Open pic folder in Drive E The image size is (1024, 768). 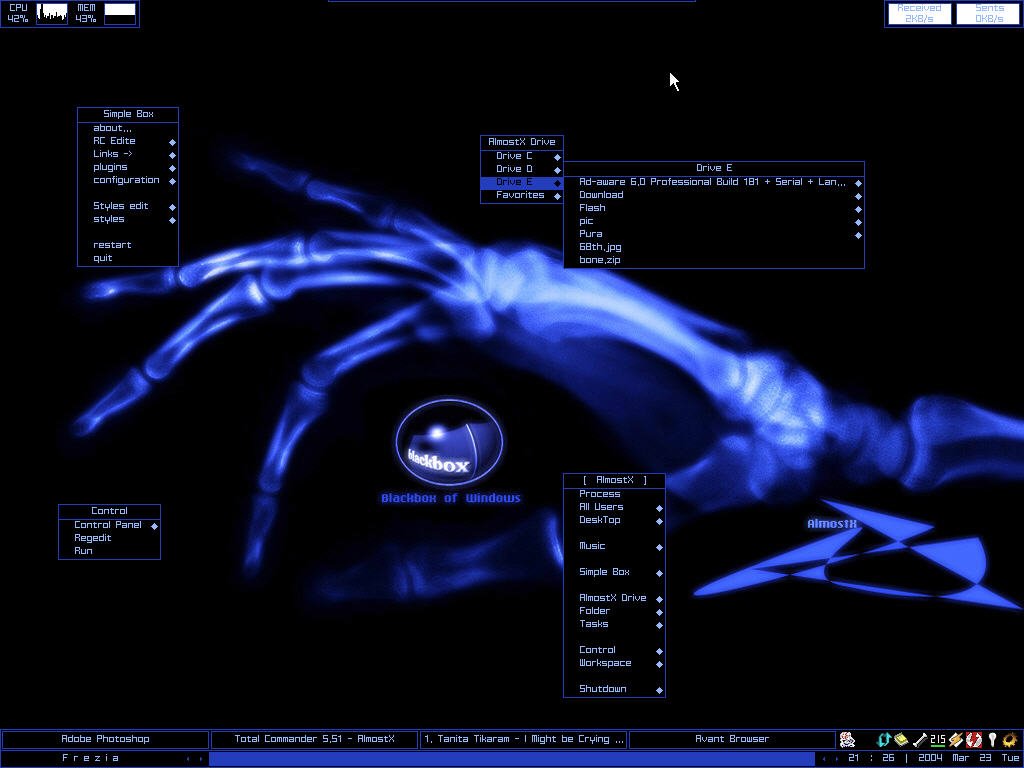[714, 221]
